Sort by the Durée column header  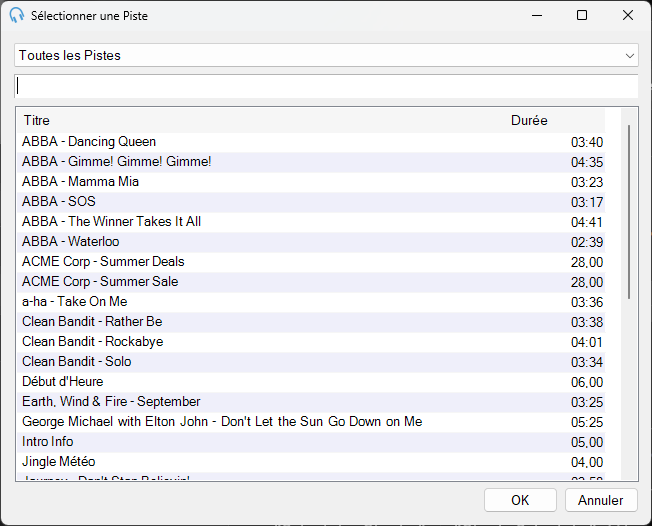(x=529, y=120)
